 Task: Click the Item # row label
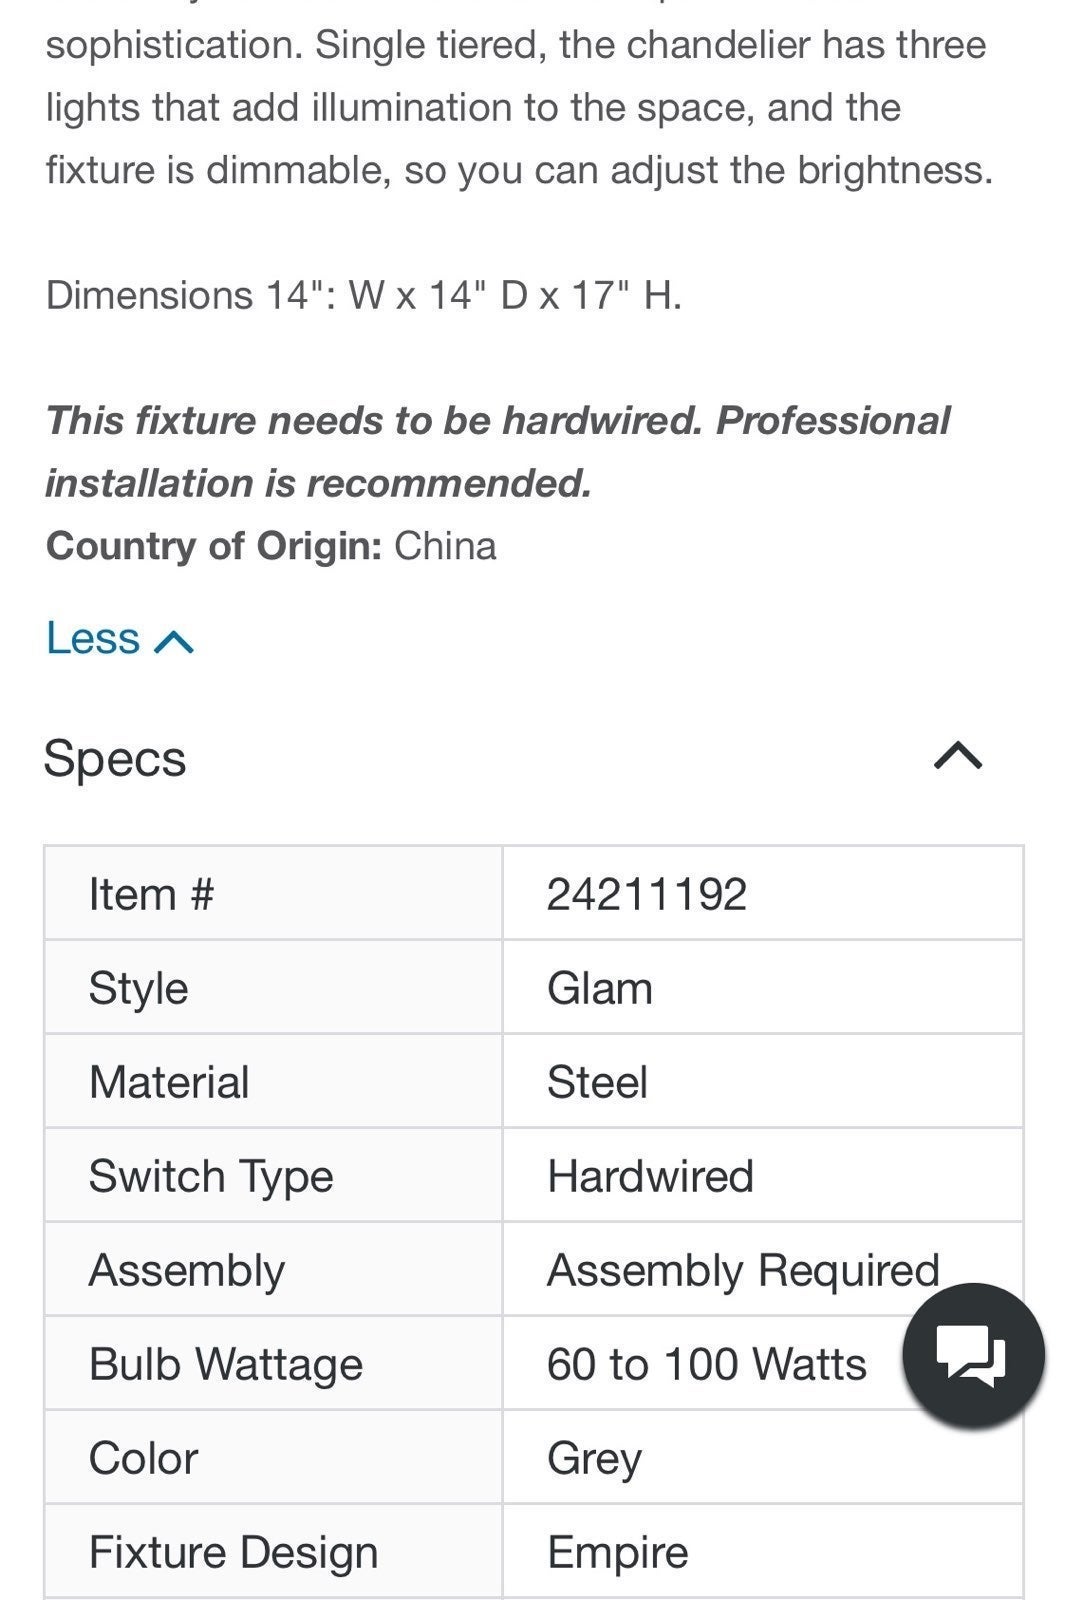pos(151,894)
